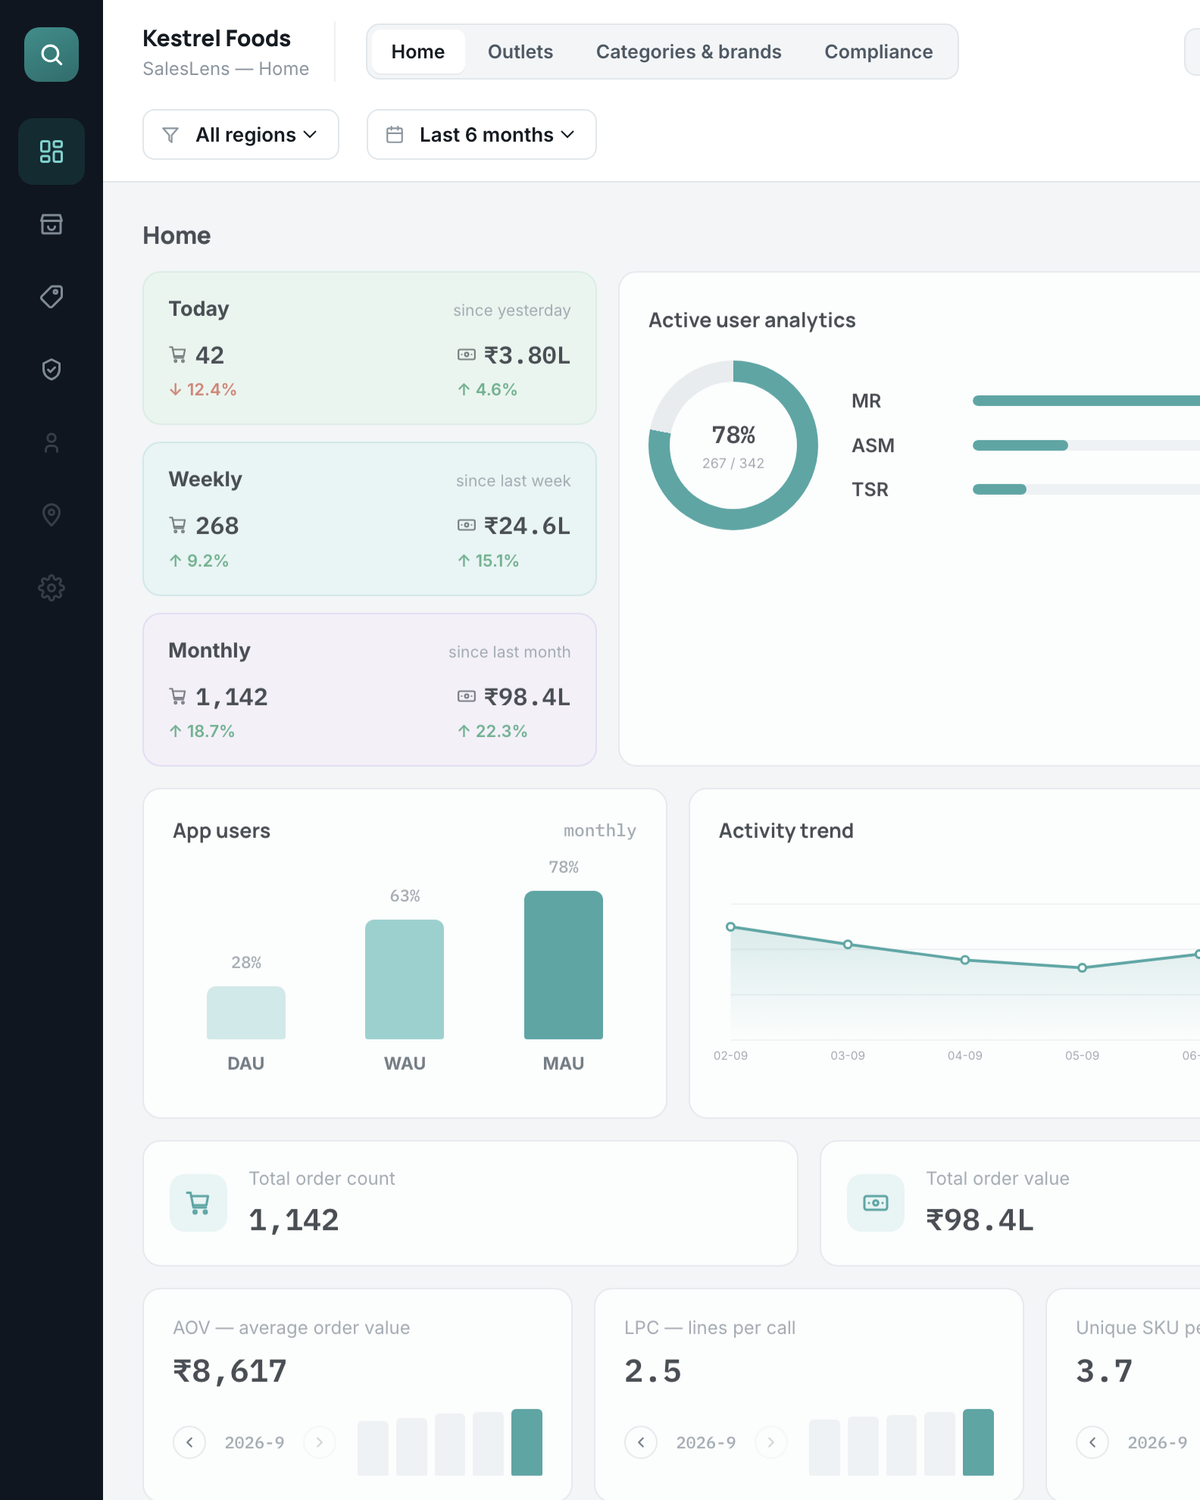This screenshot has height=1500, width=1200.
Task: Open the compliance shield icon in the sidebar
Action: pos(51,369)
